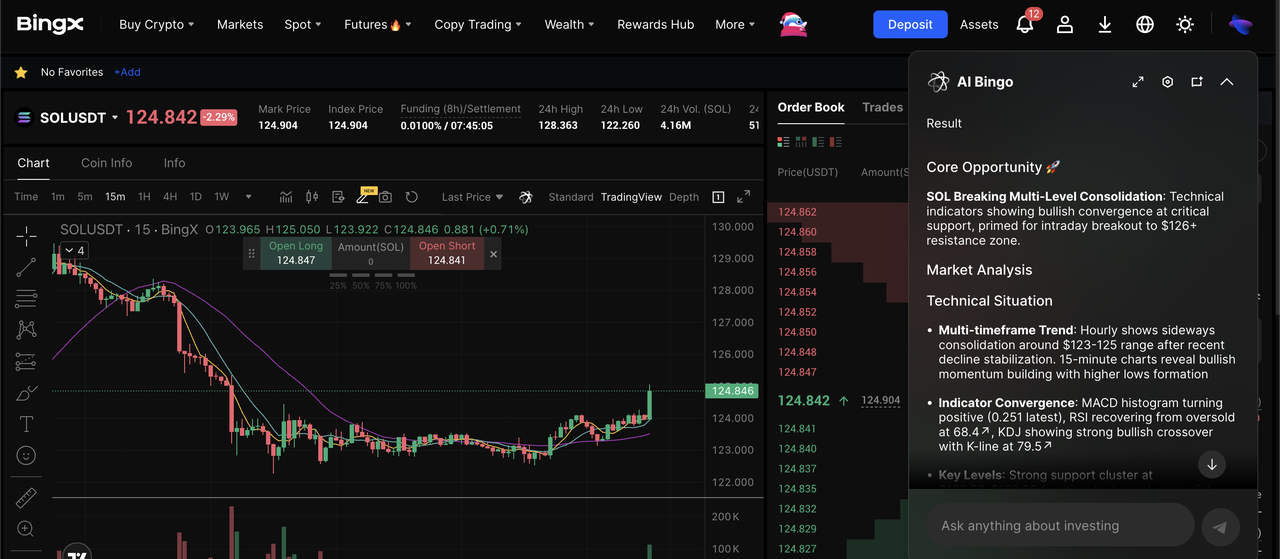Click the language globe icon
This screenshot has height=559, width=1280.
1145,25
